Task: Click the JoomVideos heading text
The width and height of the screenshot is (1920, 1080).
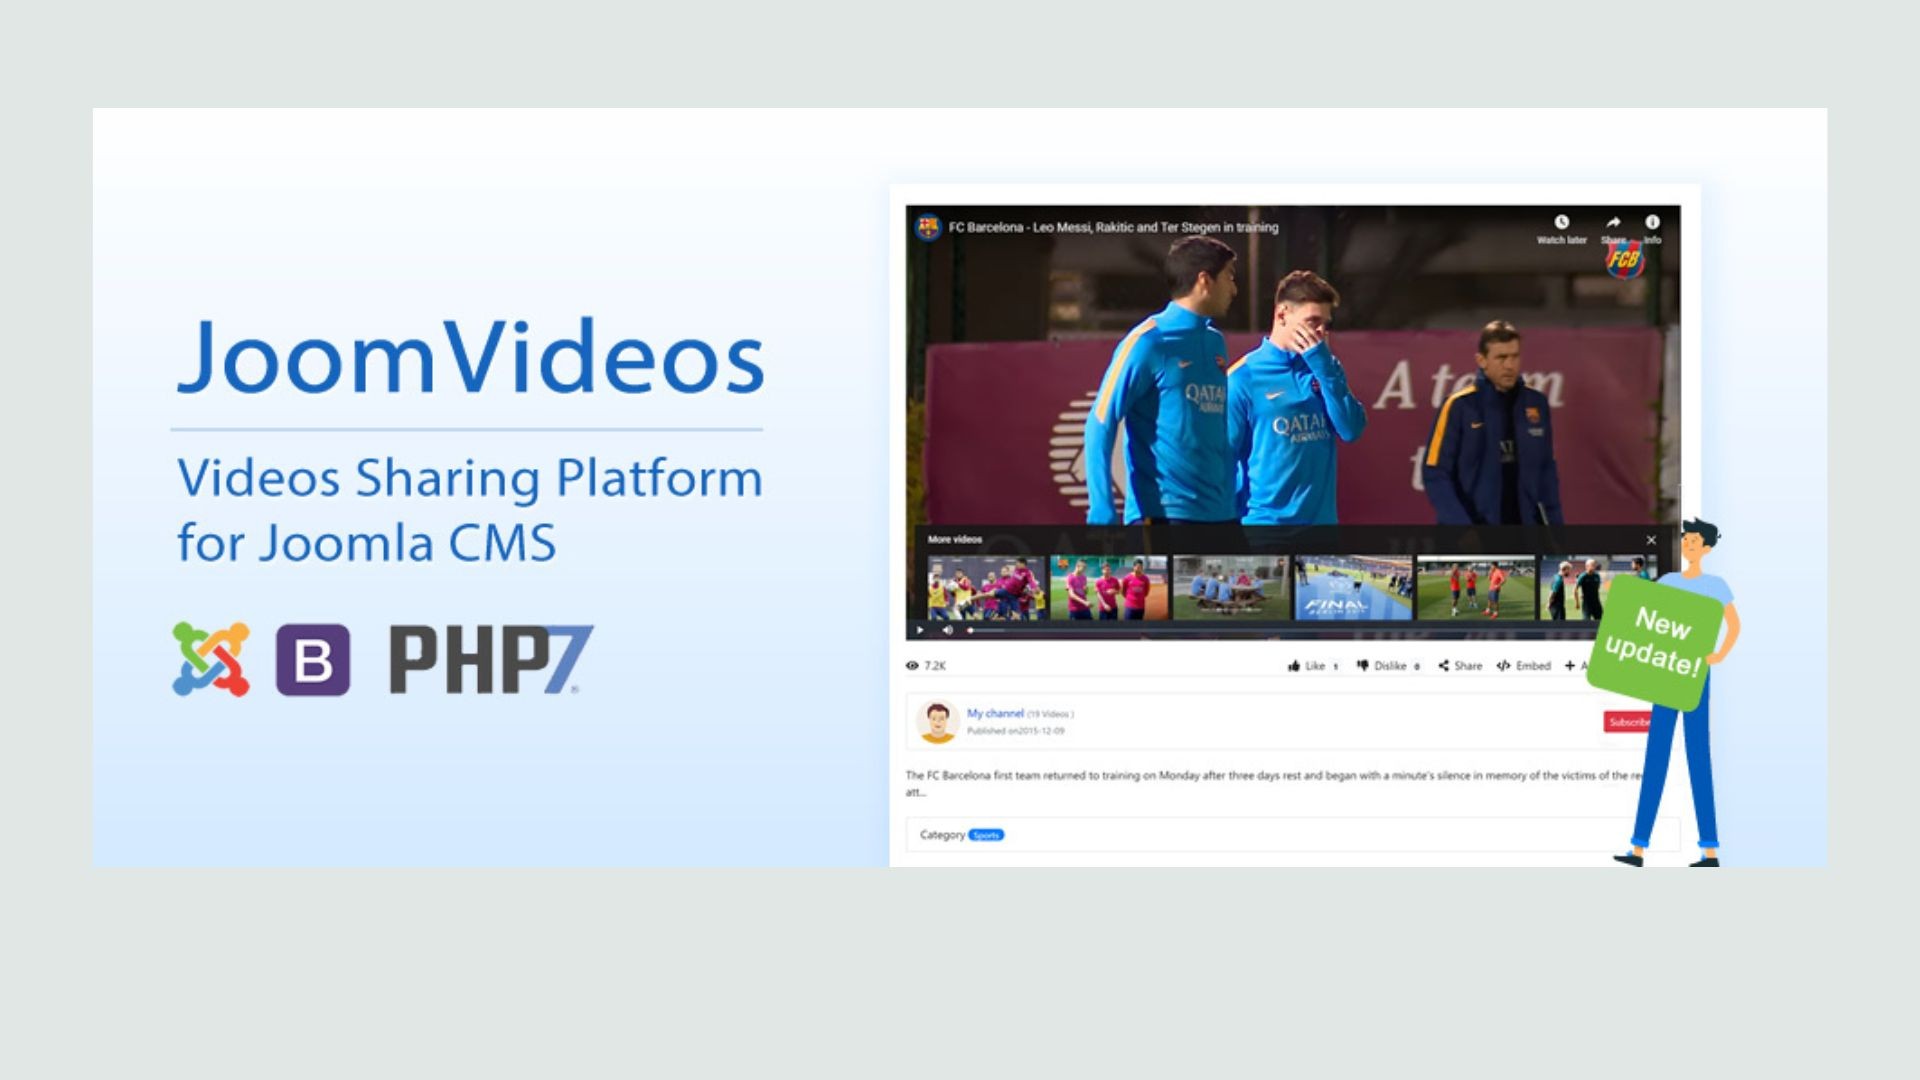Action: coord(470,356)
